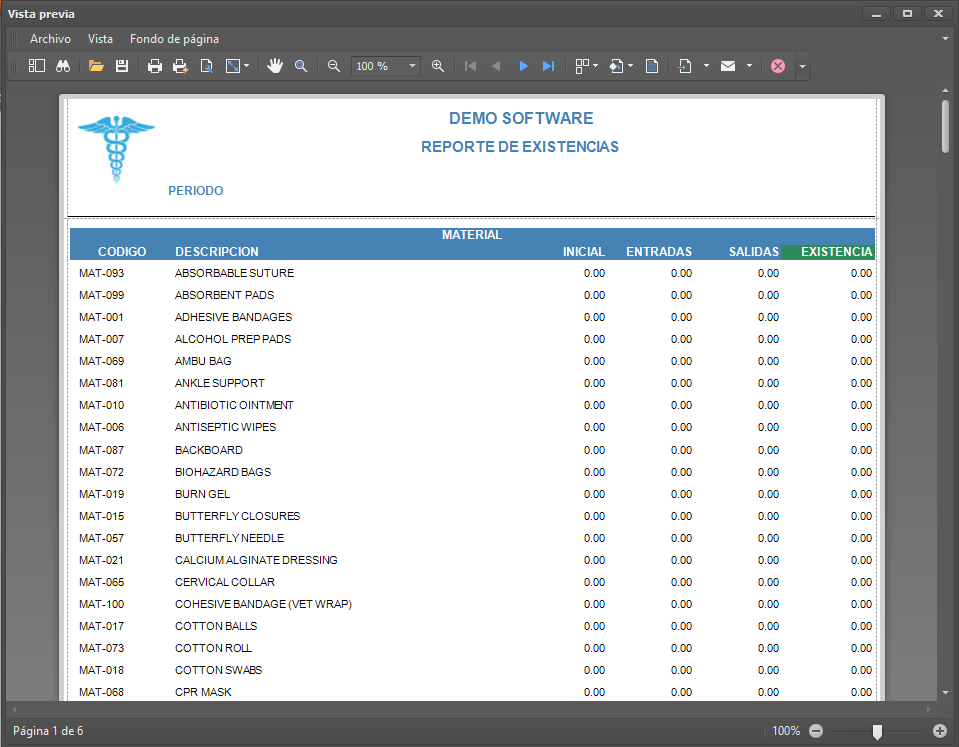Go to the next page arrow
The width and height of the screenshot is (959, 747).
(523, 66)
